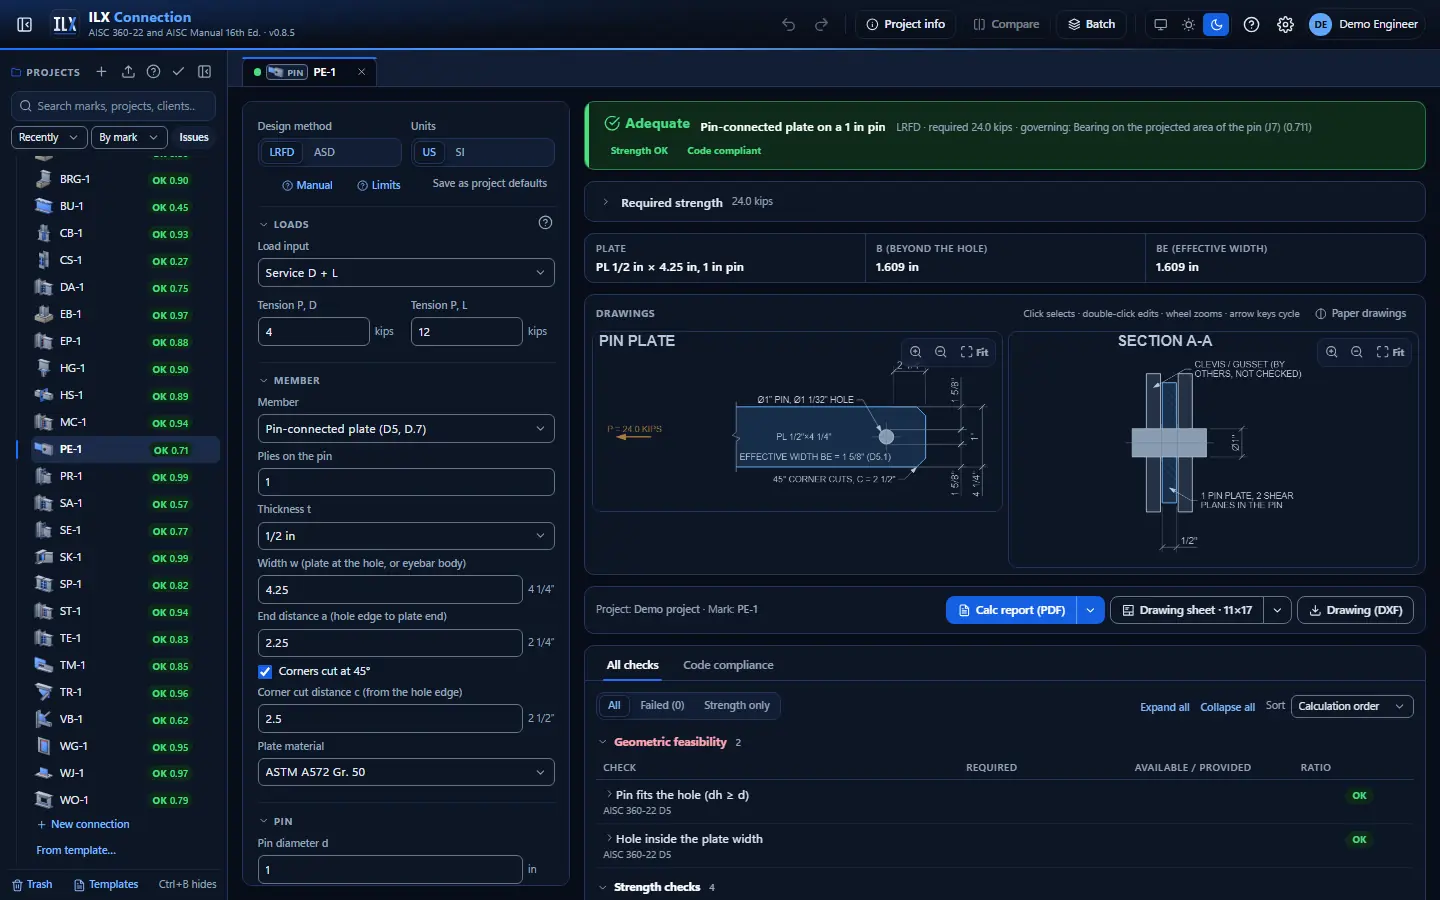
Task: Select LRFD design method
Action: [x=282, y=152]
